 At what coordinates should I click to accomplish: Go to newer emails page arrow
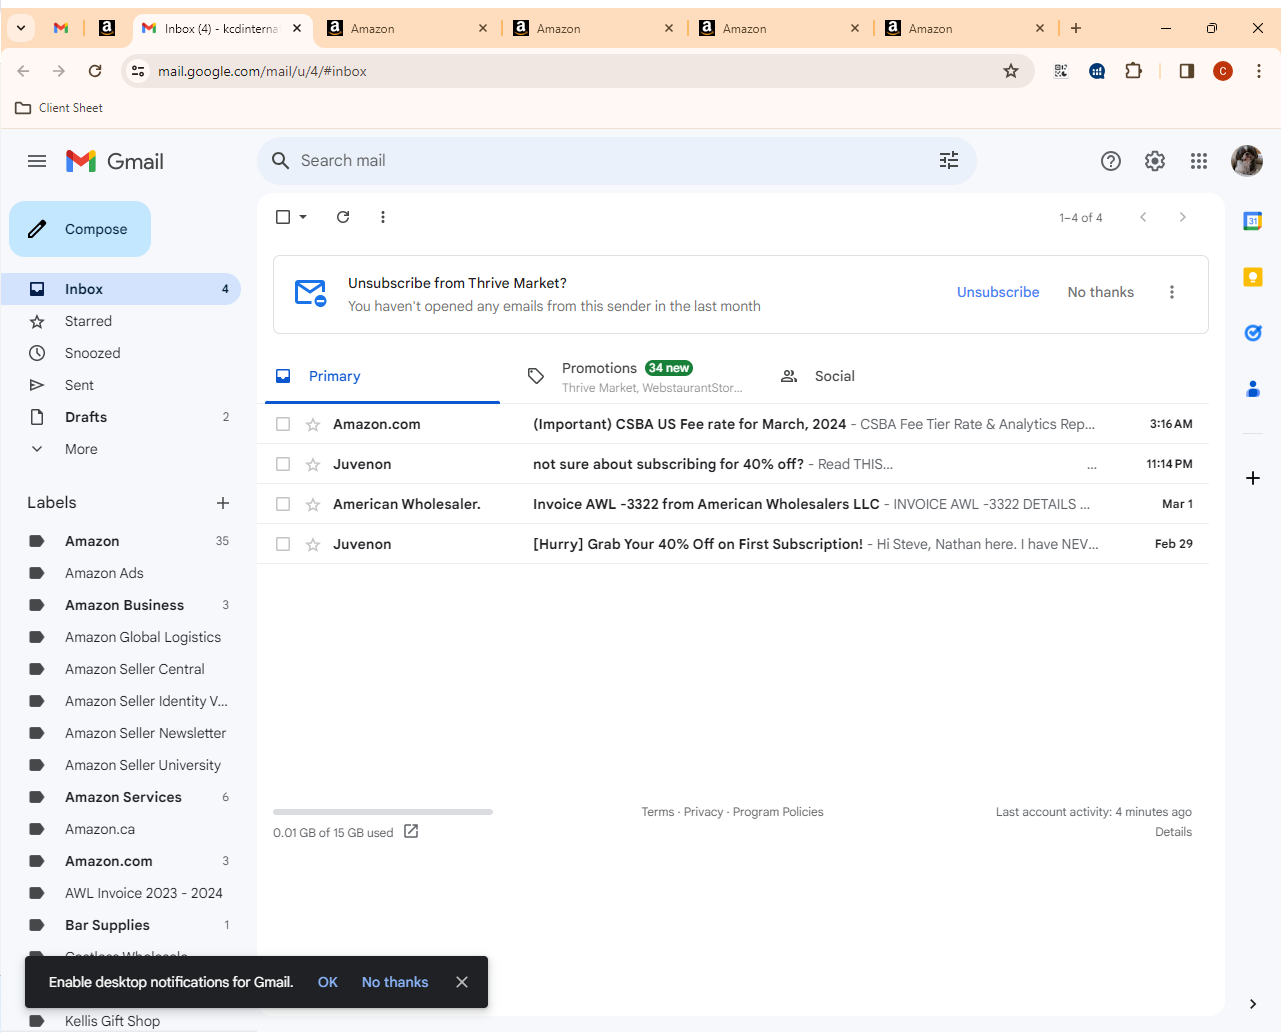[1143, 217]
